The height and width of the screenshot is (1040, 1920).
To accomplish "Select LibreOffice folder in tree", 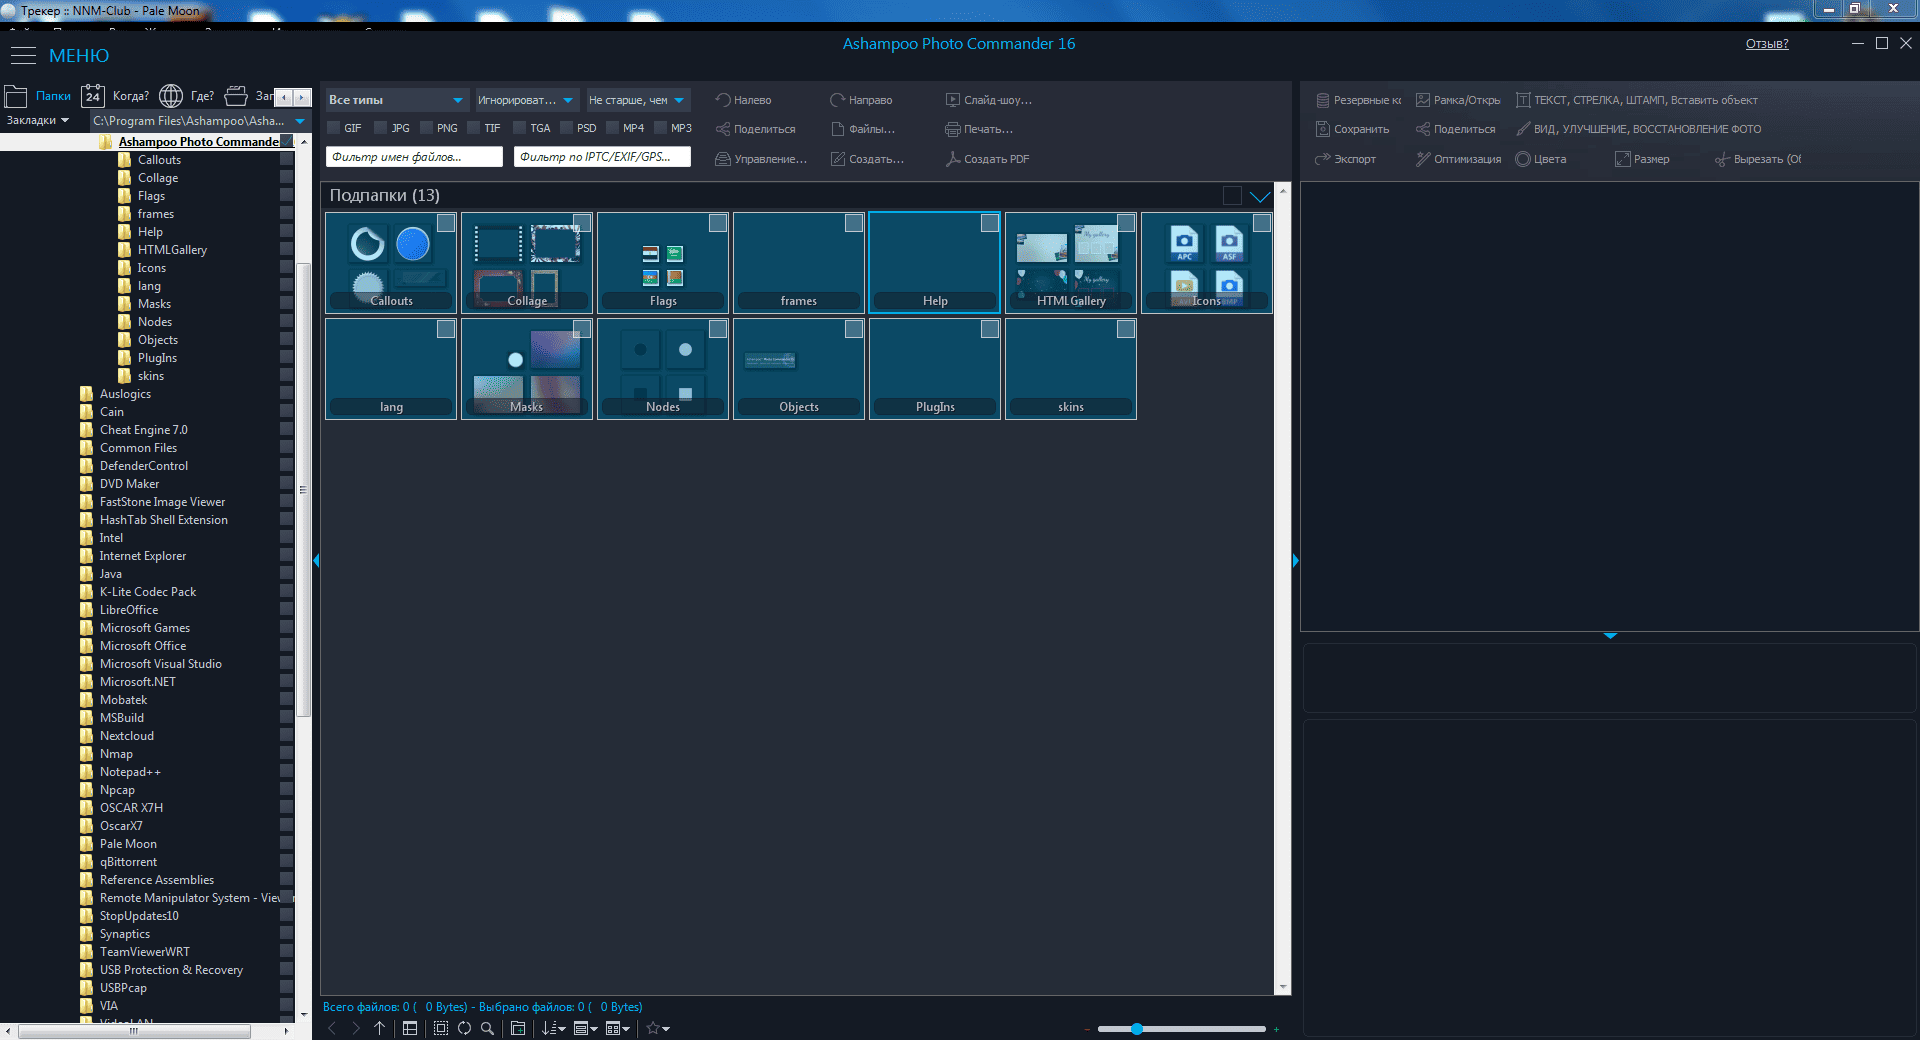I will [x=129, y=610].
